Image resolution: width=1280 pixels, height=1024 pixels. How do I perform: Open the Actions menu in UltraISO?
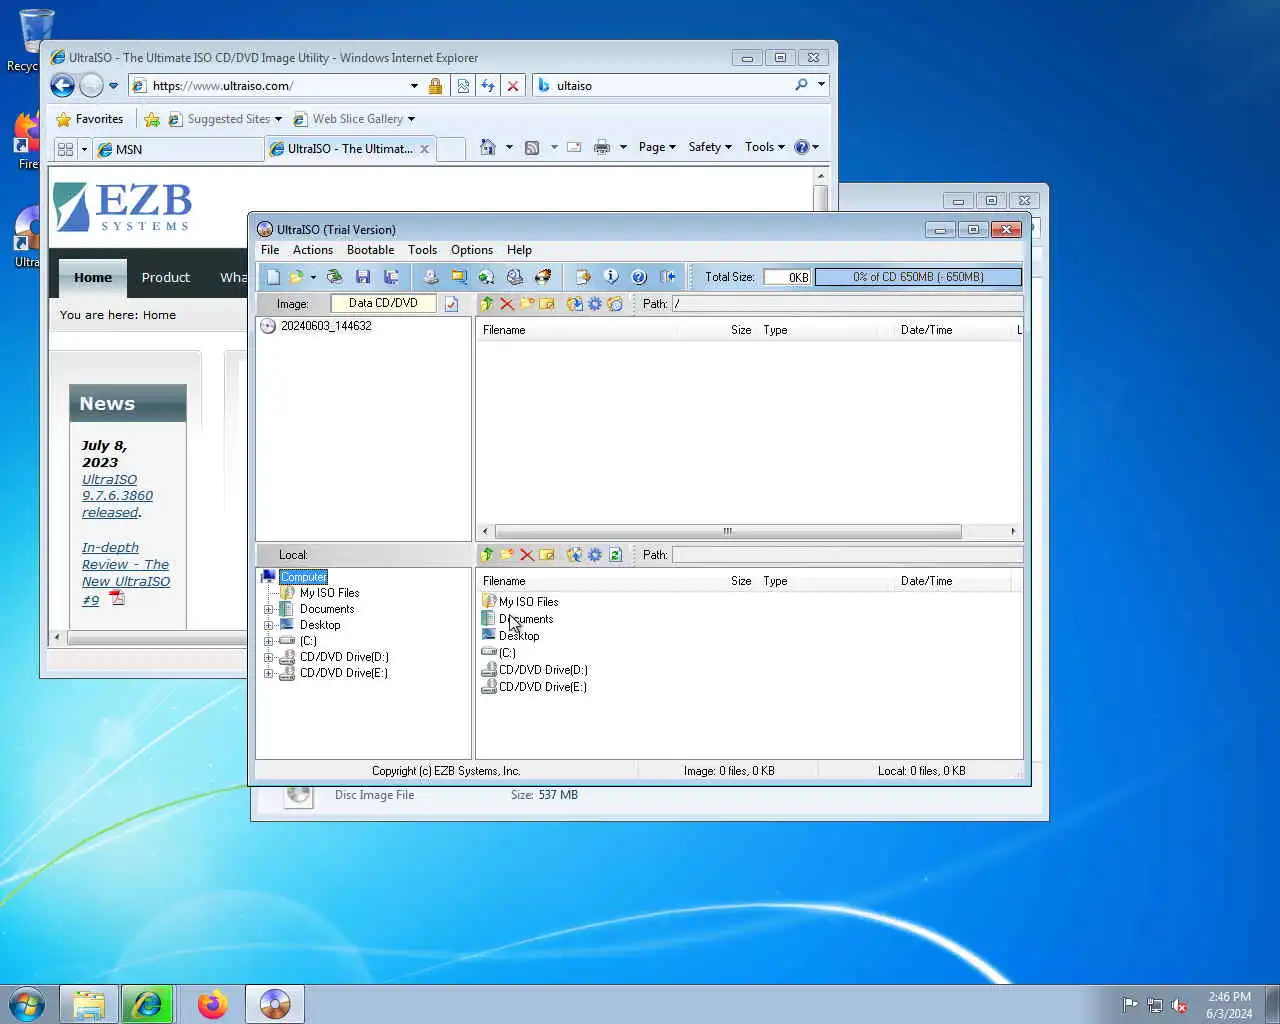pyautogui.click(x=313, y=250)
